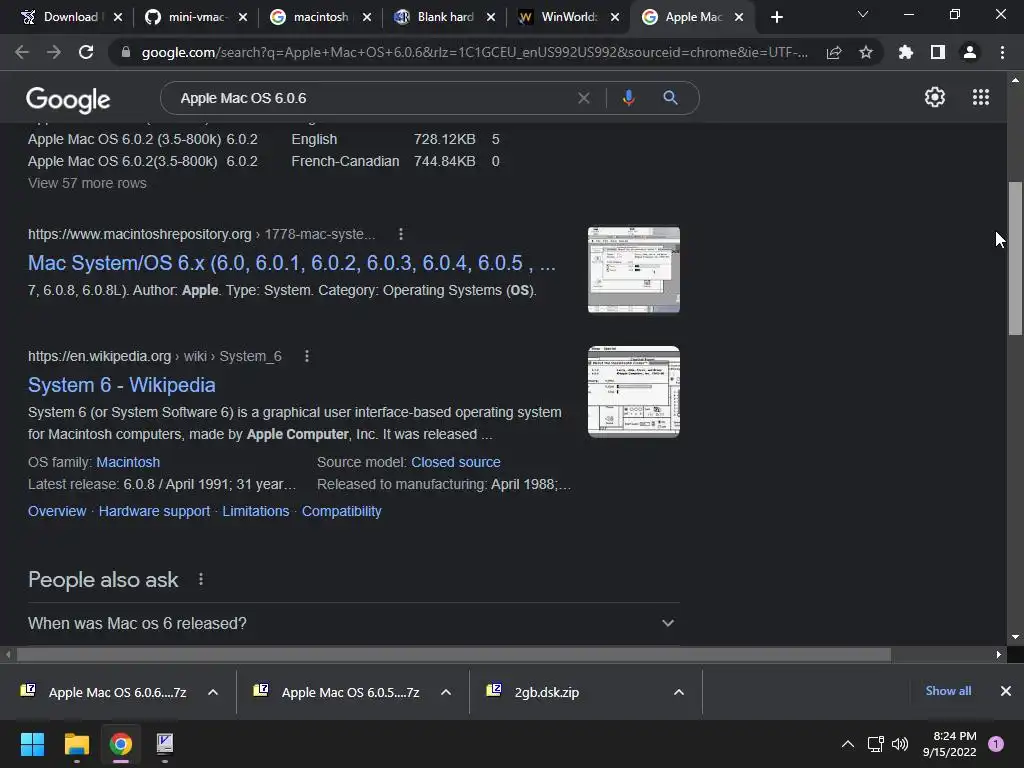Open the Macintosh OS family link
The height and width of the screenshot is (768, 1024).
128,462
